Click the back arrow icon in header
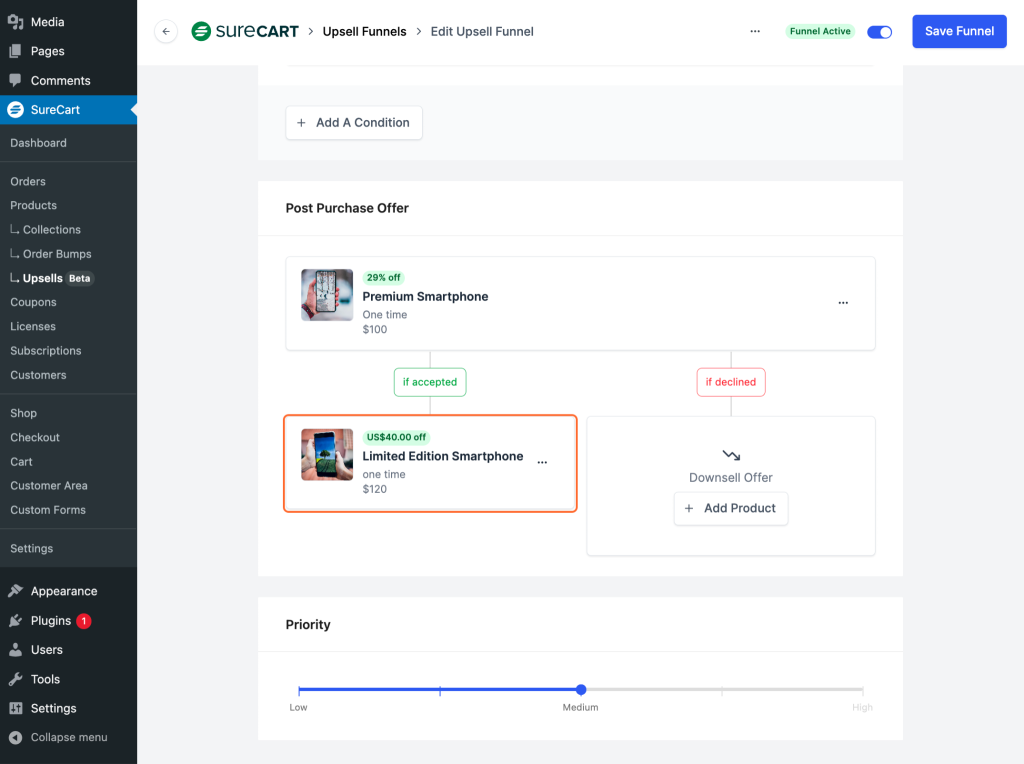1024x764 pixels. tap(166, 32)
